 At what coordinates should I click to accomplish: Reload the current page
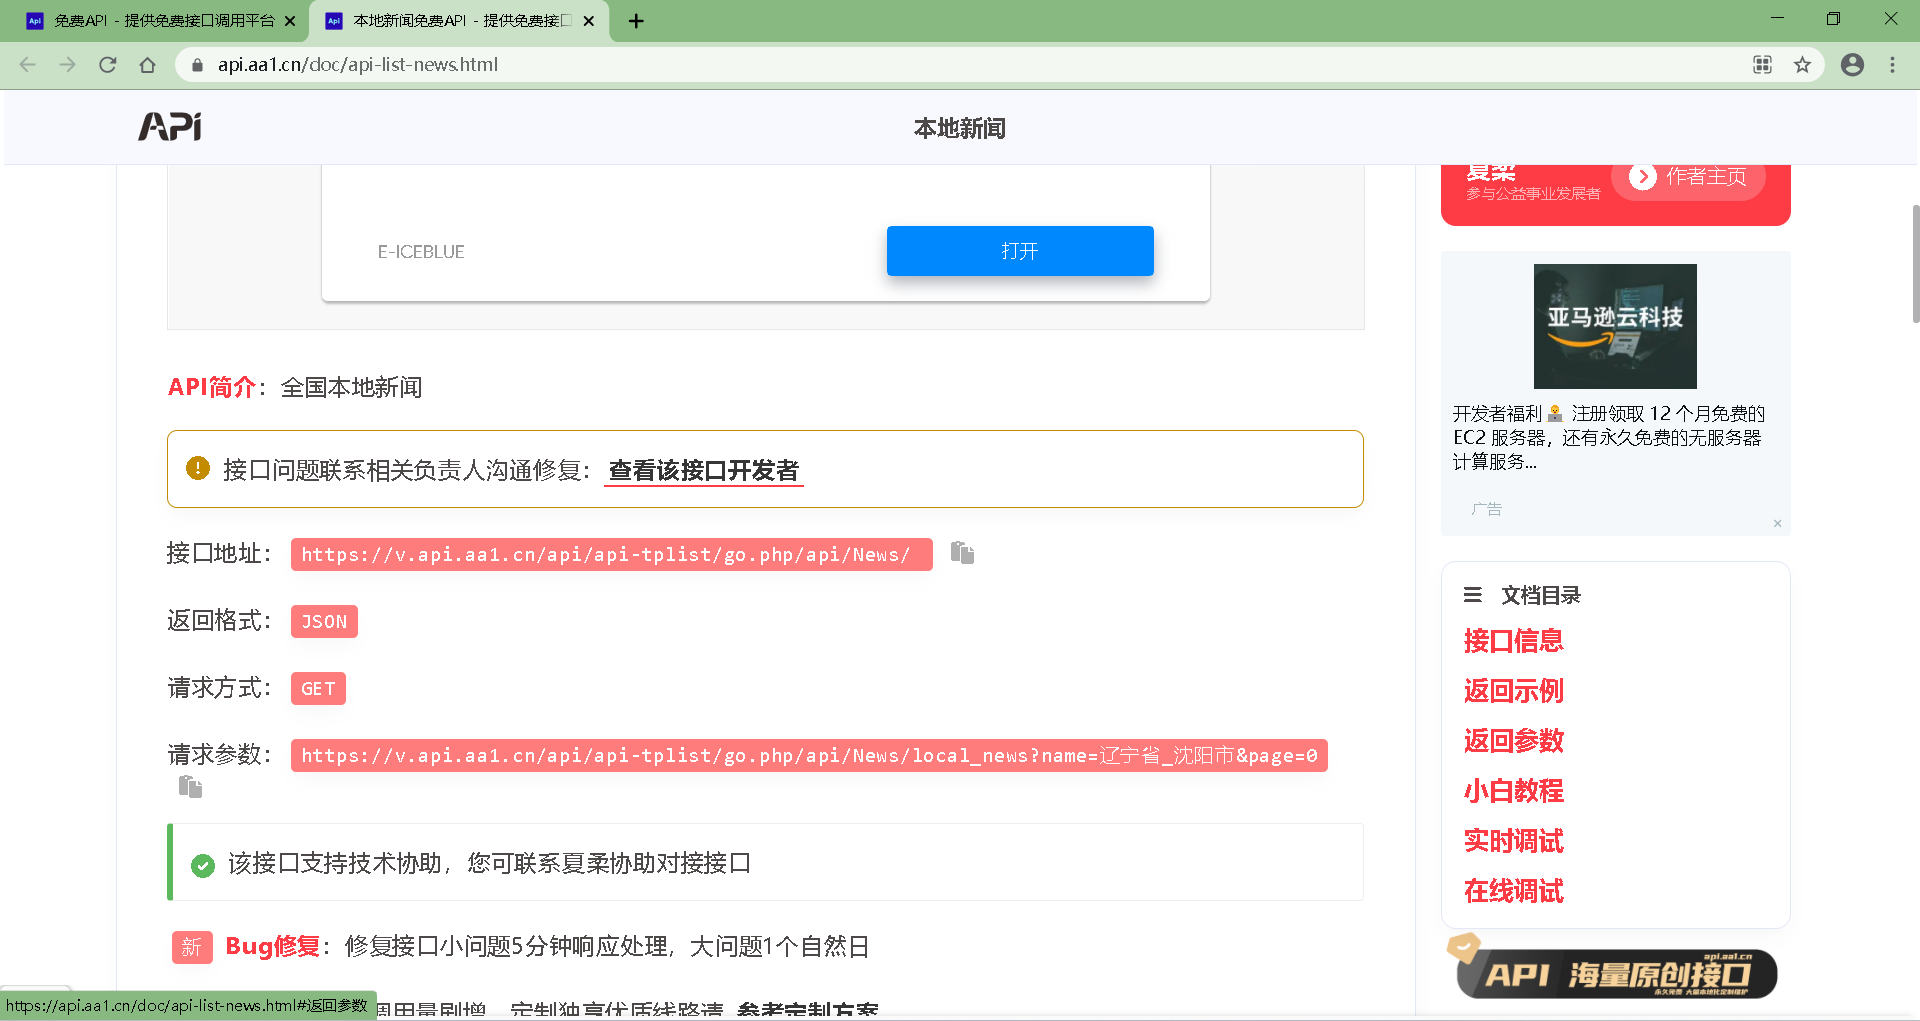(x=108, y=65)
